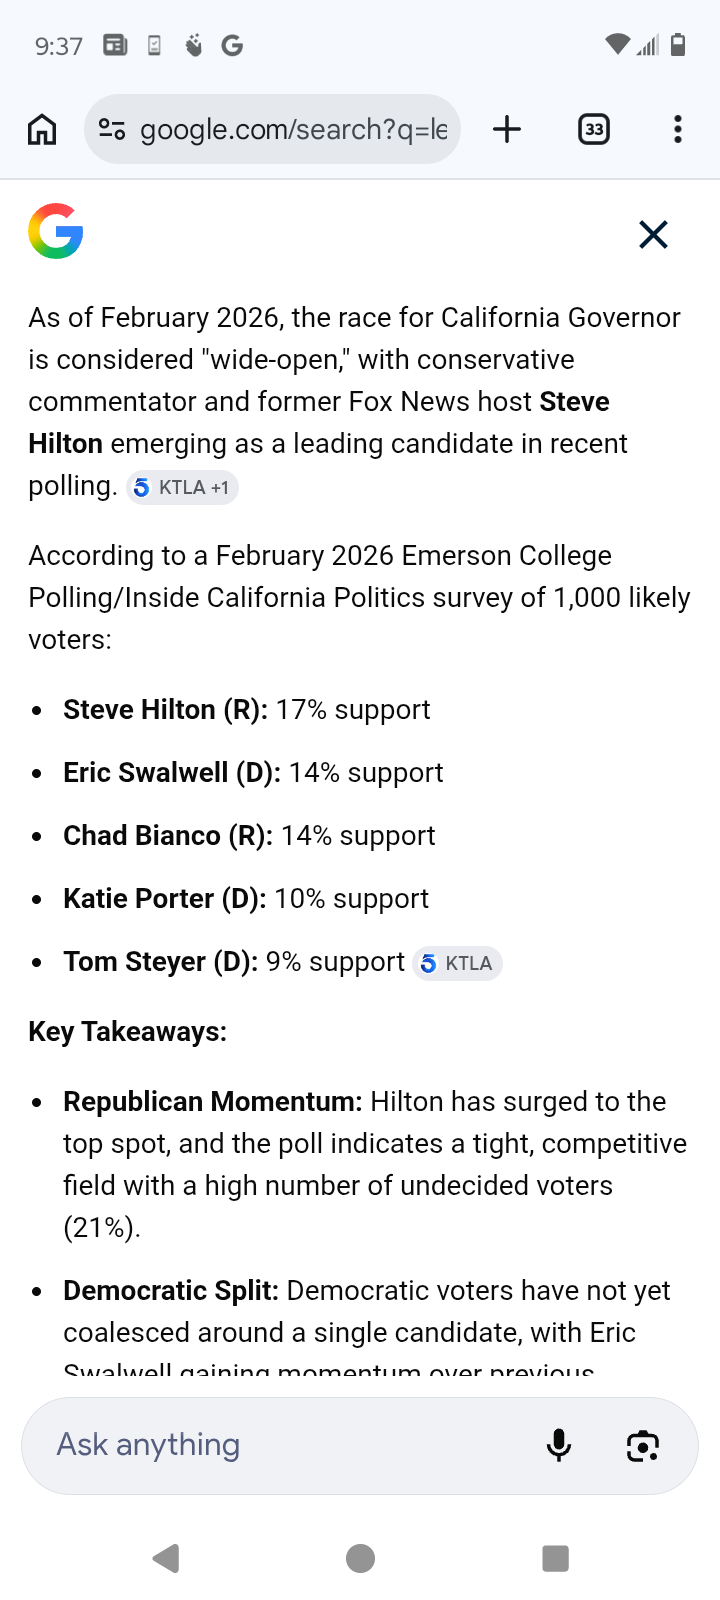
Task: Open the tab switcher showing 33 tabs
Action: (594, 129)
